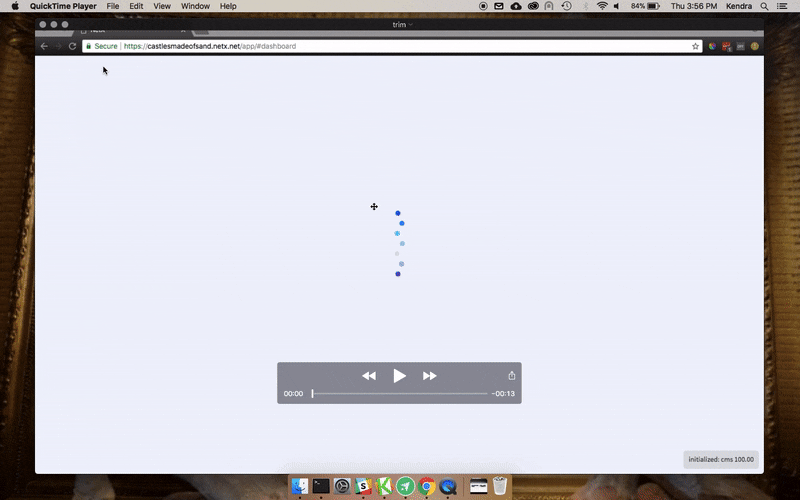Bookmark the page with the star icon
Image resolution: width=800 pixels, height=500 pixels.
pyautogui.click(x=695, y=46)
